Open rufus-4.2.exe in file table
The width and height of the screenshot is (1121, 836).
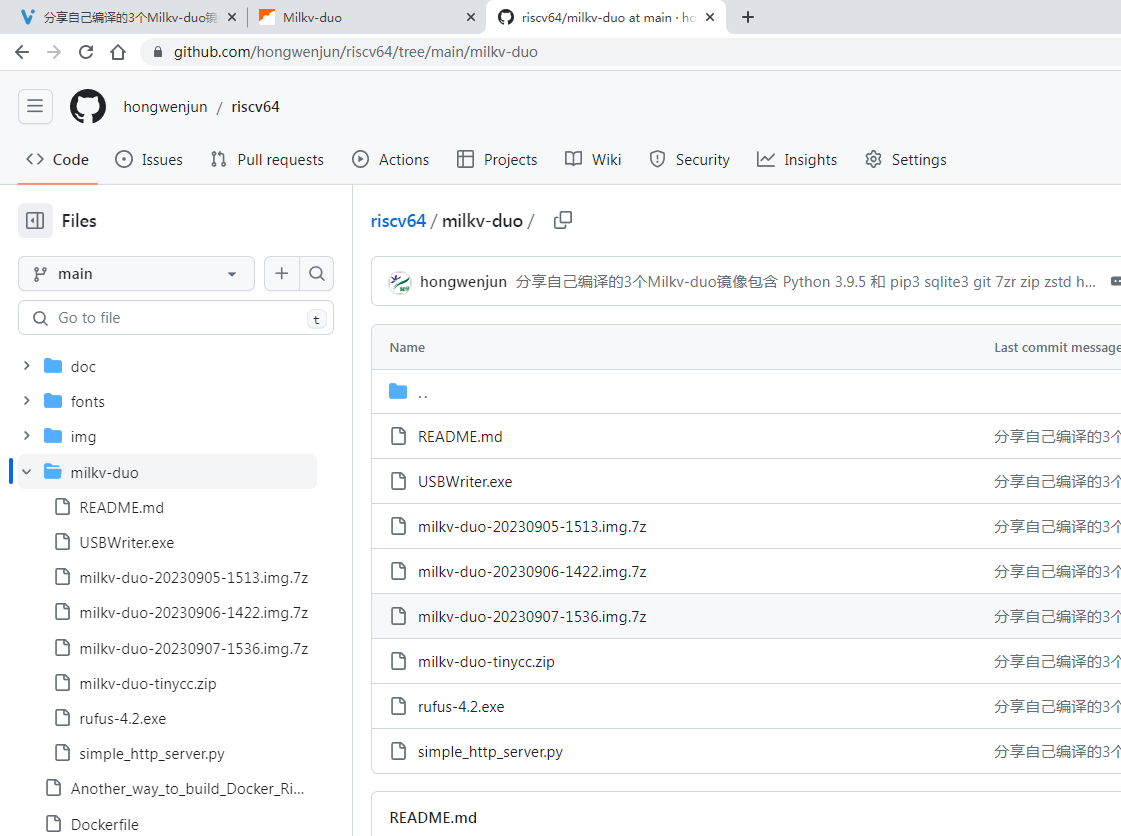pos(461,707)
